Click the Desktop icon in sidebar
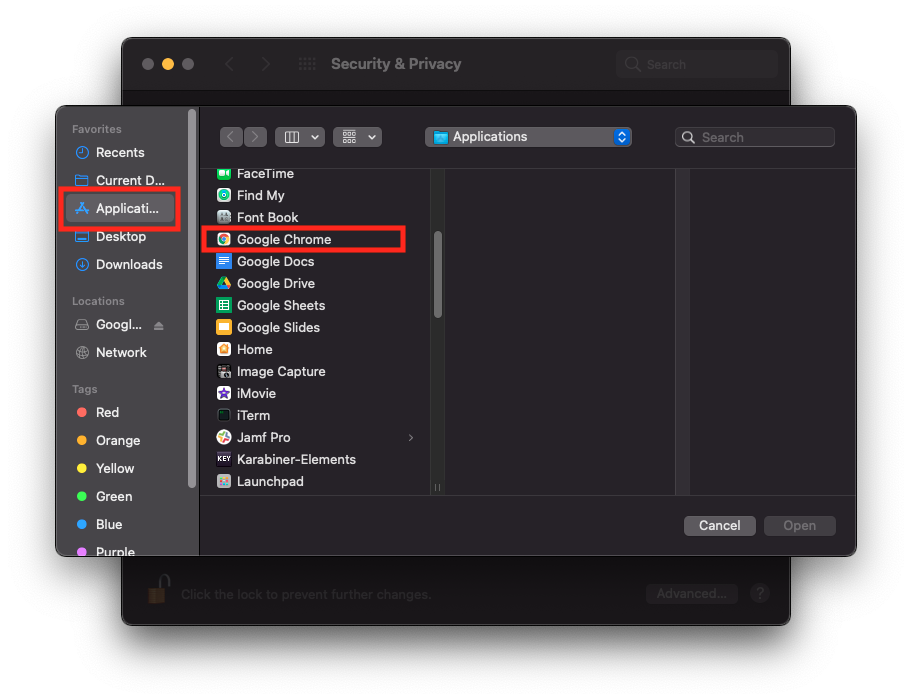Viewport: 912px width, 699px height. [x=83, y=237]
